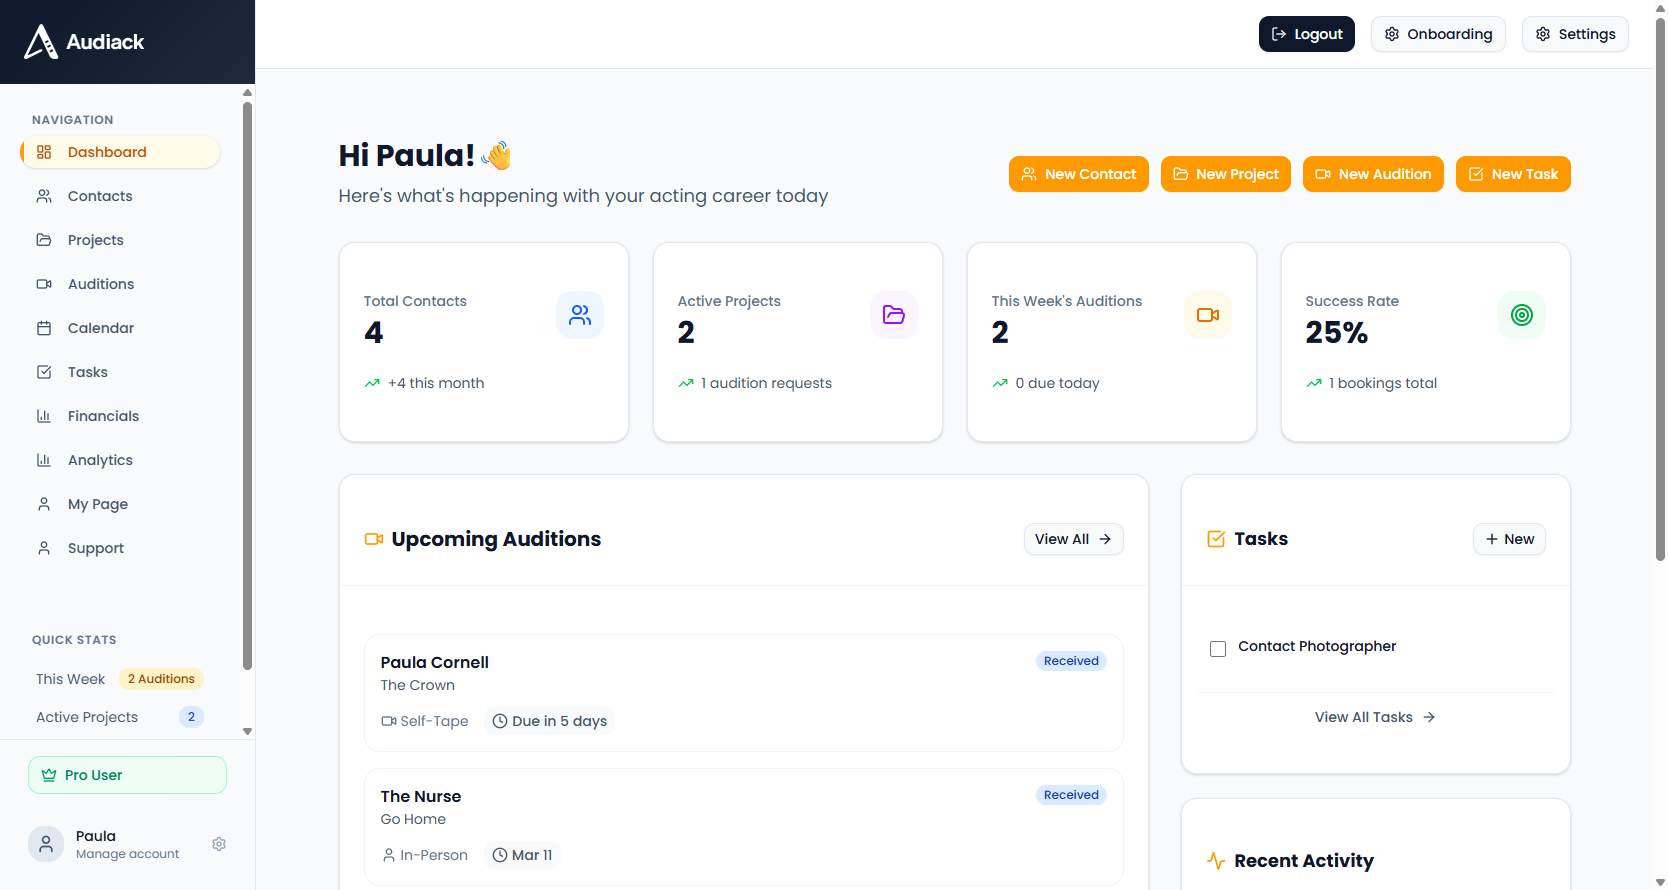Click the Active Projects count badge
The image size is (1668, 890).
[191, 717]
